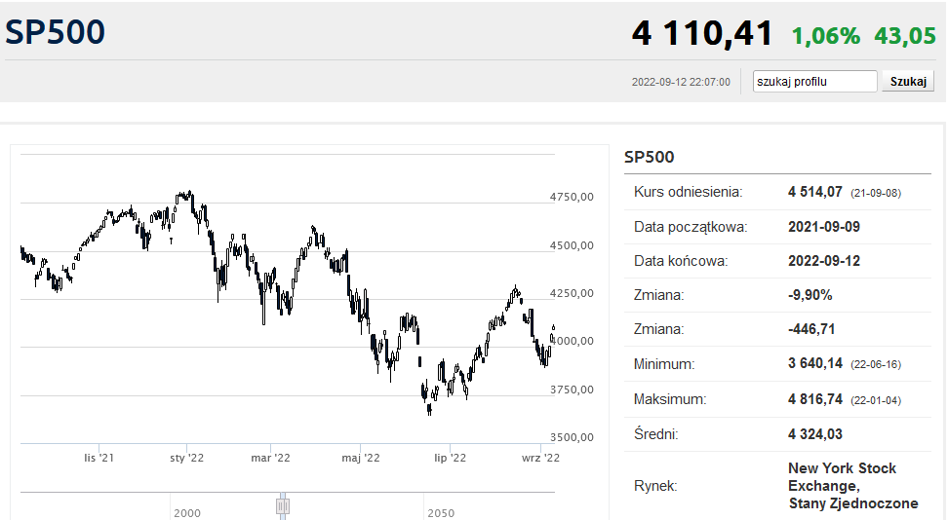Click the SP500 table heading

tap(649, 157)
